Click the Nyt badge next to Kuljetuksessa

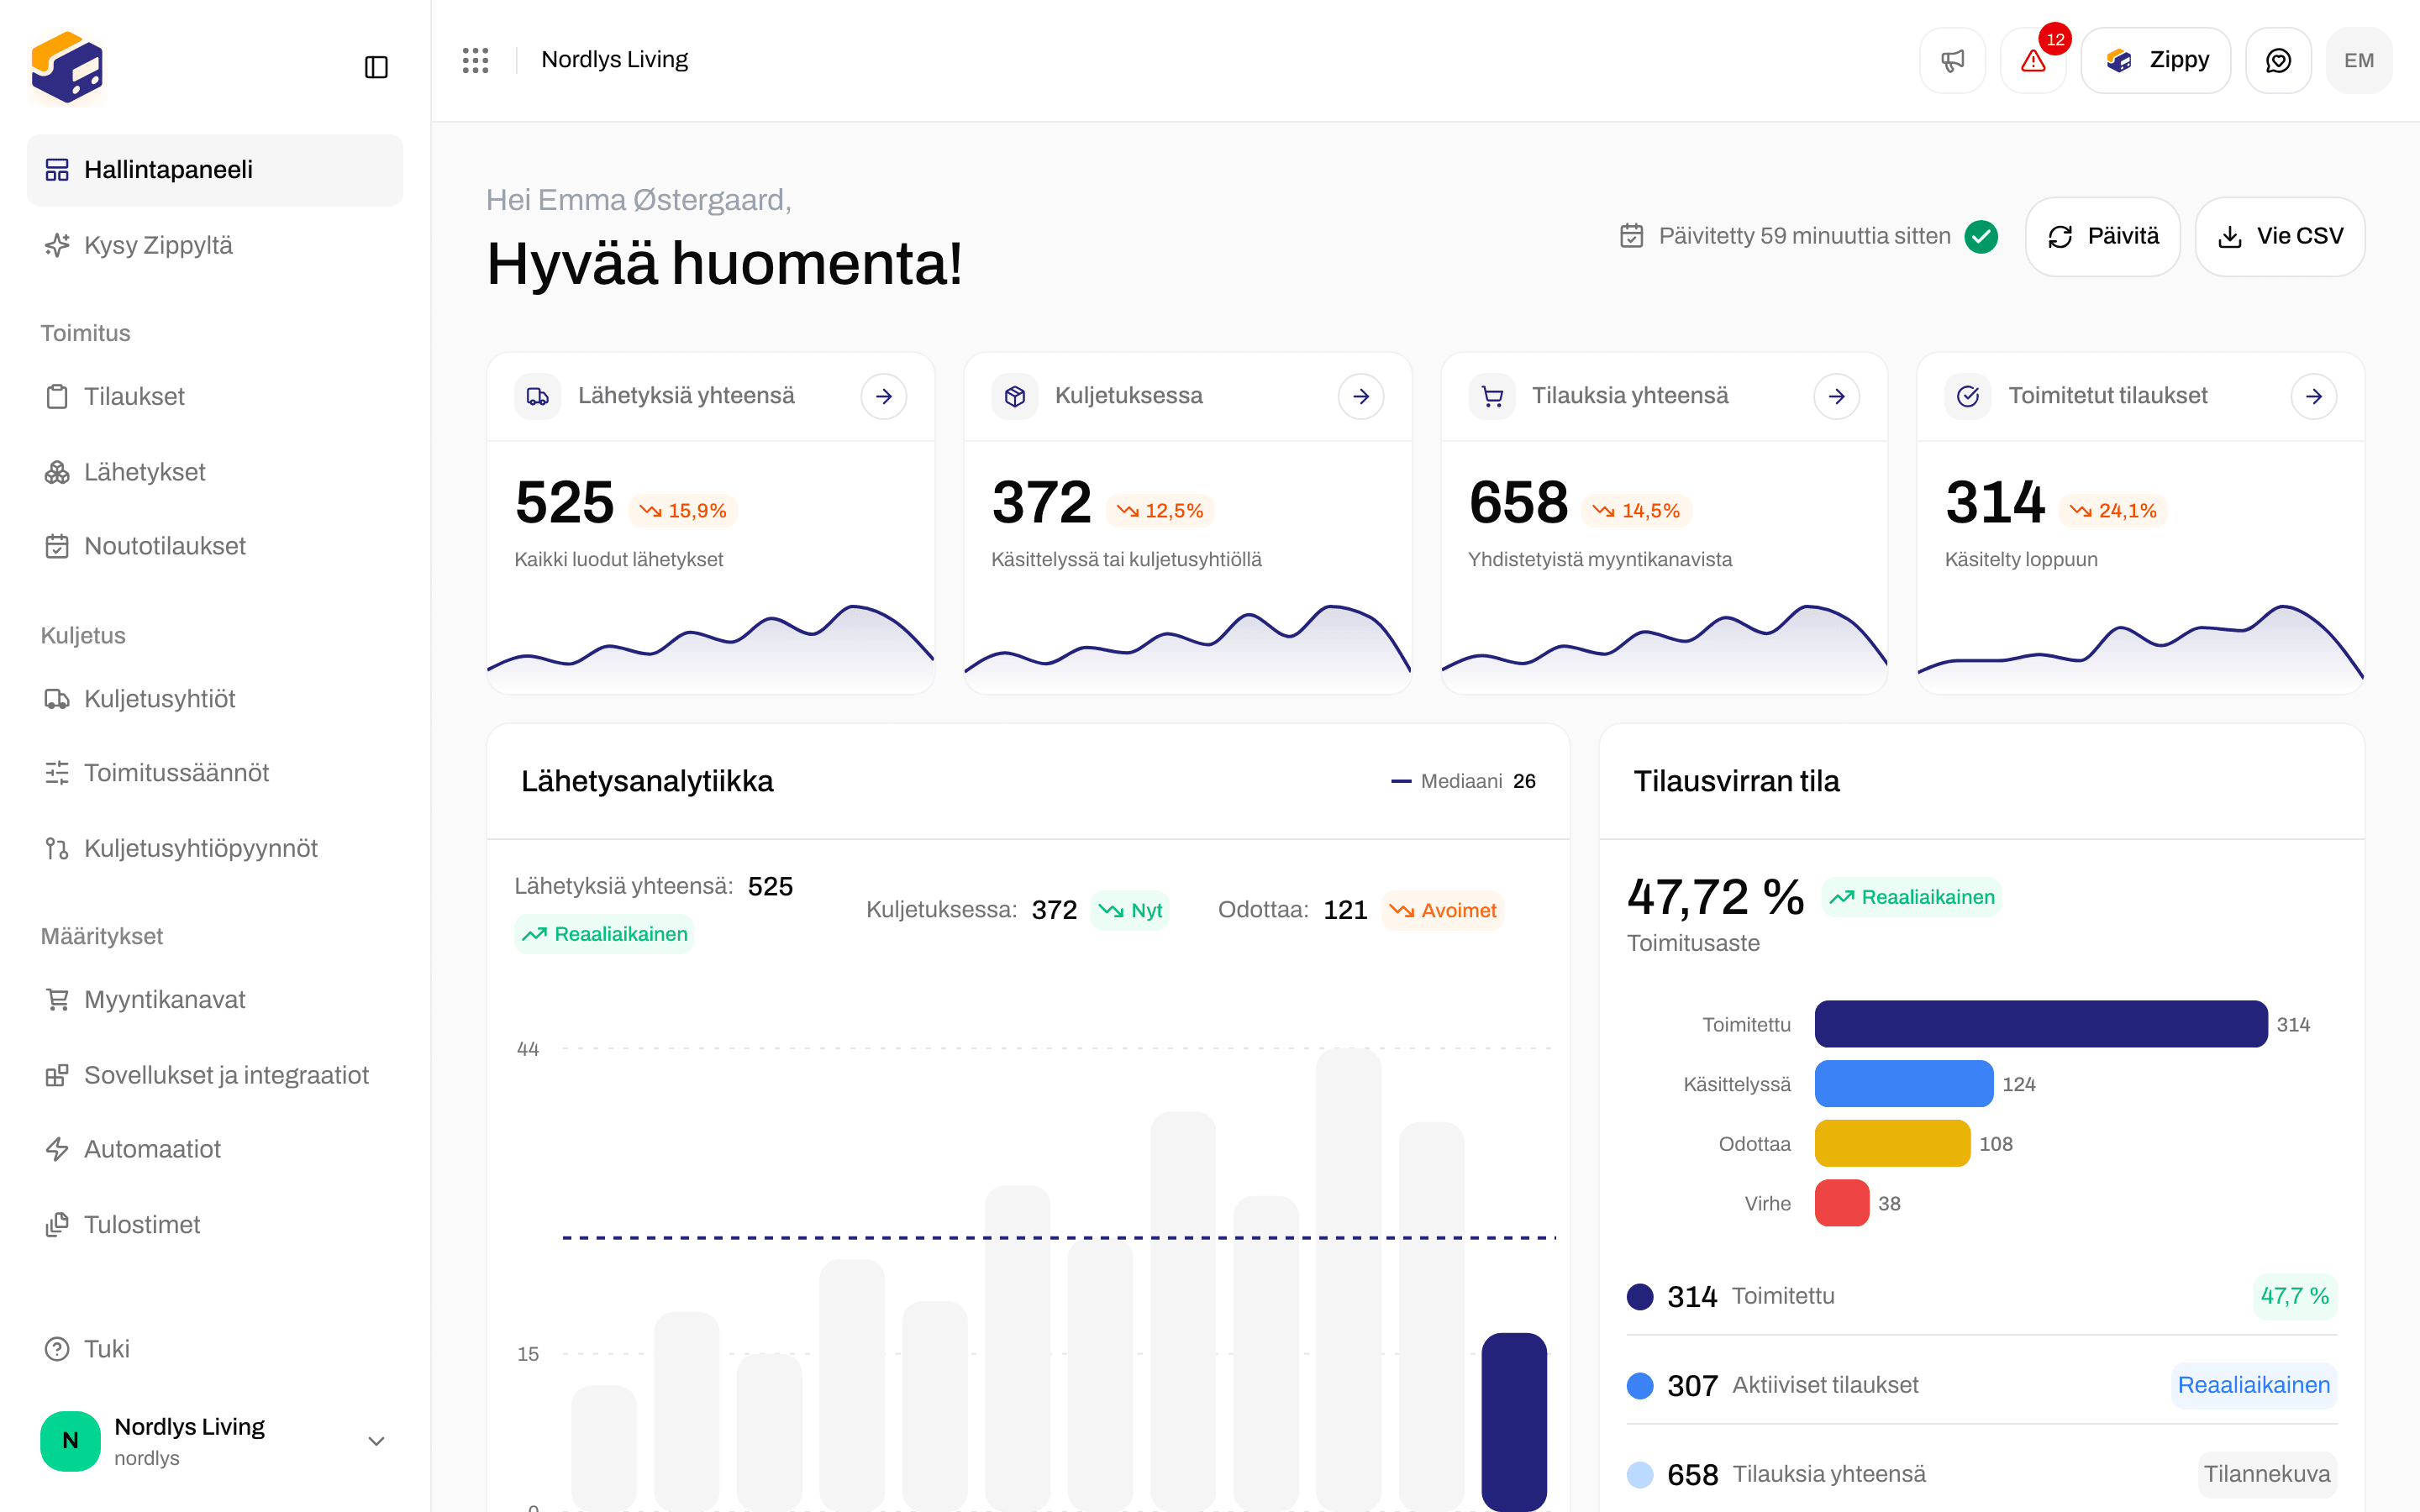click(1130, 911)
